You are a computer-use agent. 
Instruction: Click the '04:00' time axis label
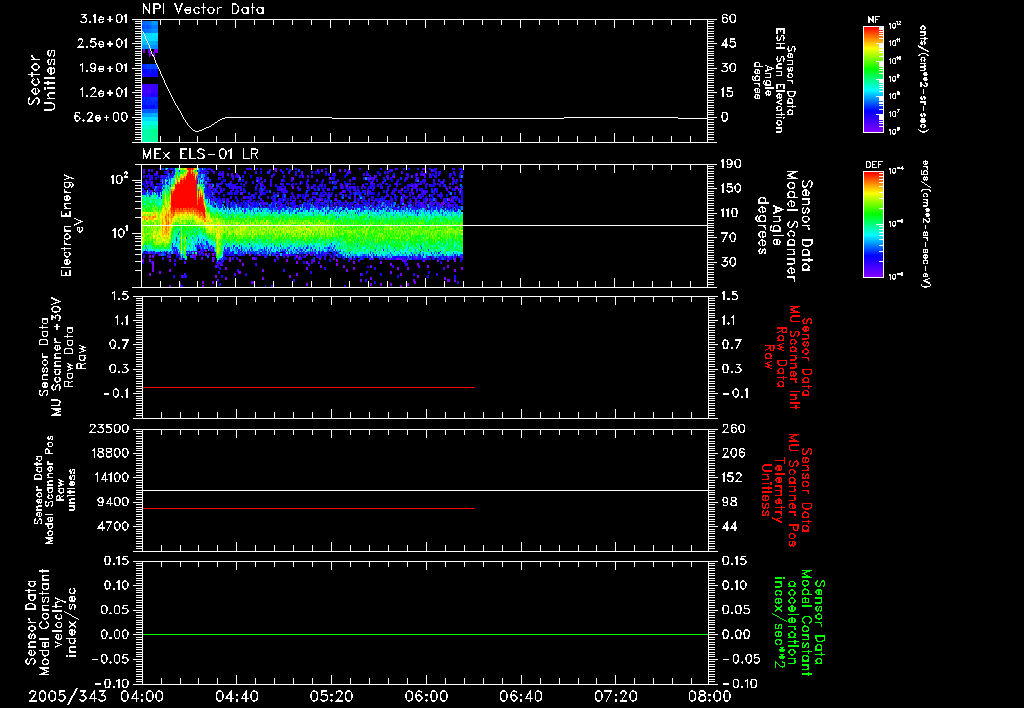[142, 696]
